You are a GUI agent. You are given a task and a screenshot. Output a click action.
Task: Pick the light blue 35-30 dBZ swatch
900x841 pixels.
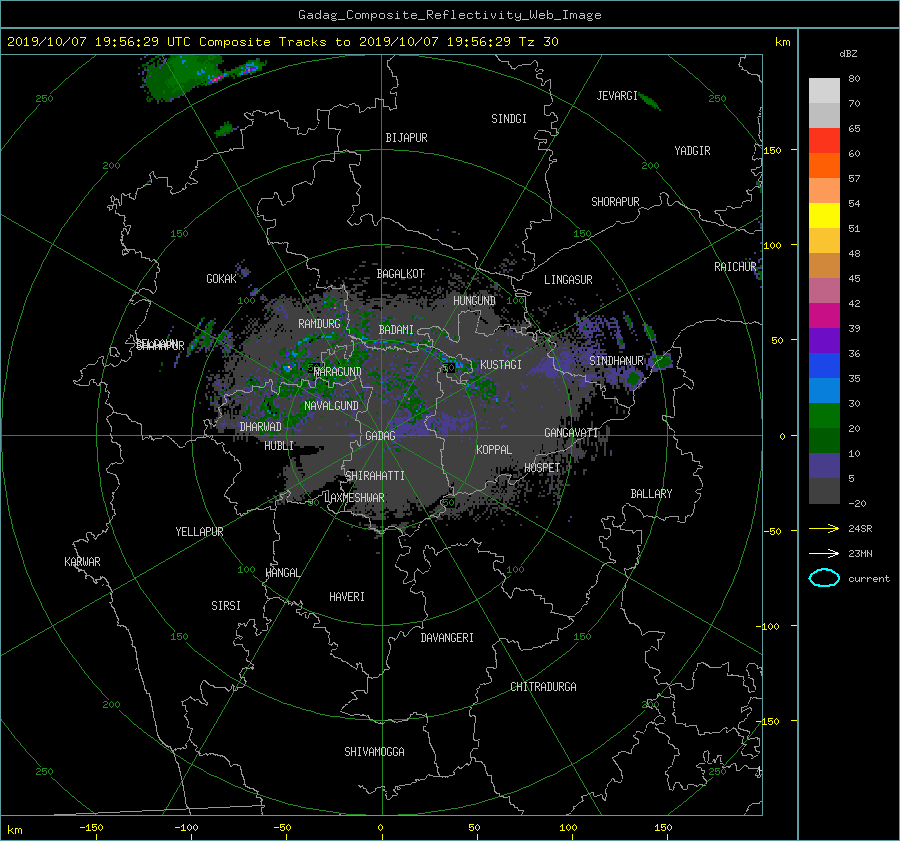[824, 390]
